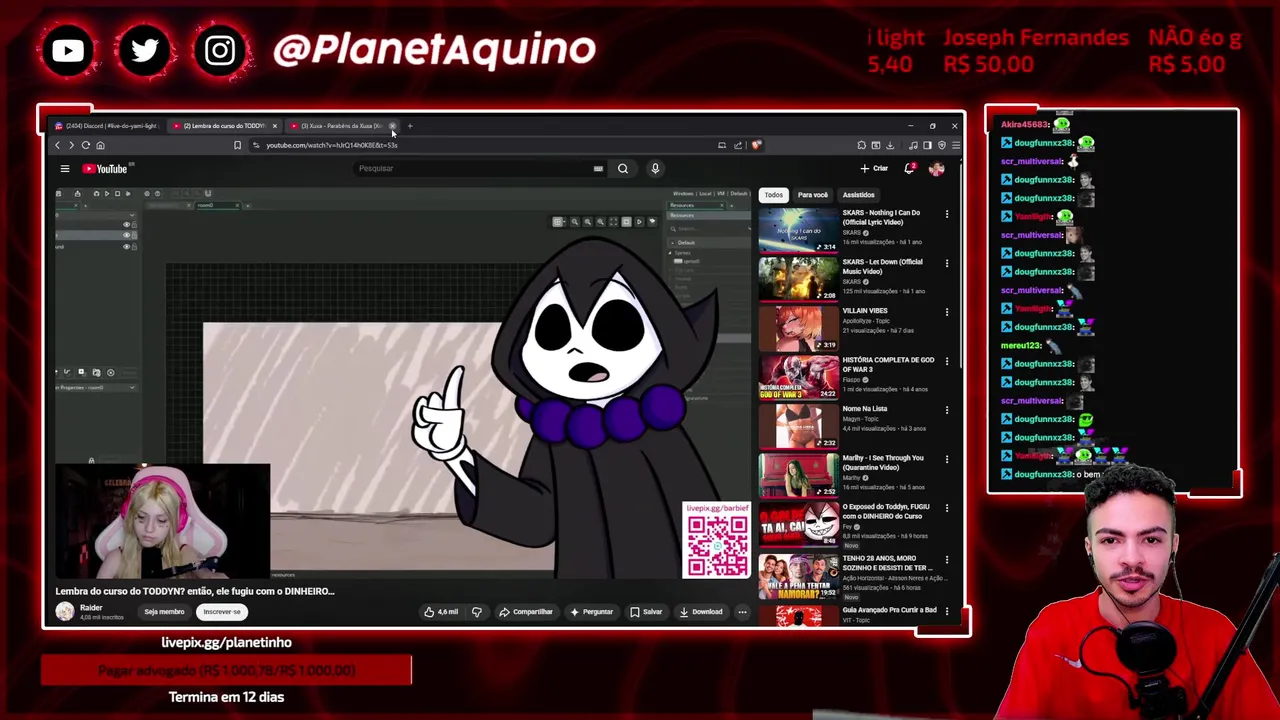The width and height of the screenshot is (1280, 720).
Task: Open TENHO 28 ANOS video thumbnail
Action: coord(798,575)
